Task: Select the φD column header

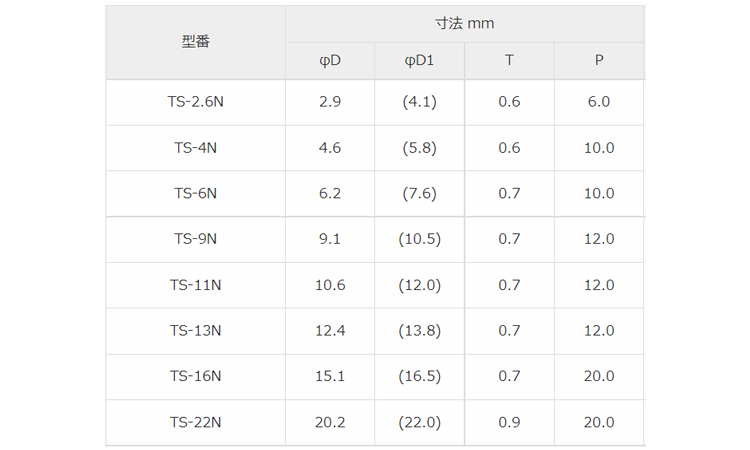Action: 330,60
